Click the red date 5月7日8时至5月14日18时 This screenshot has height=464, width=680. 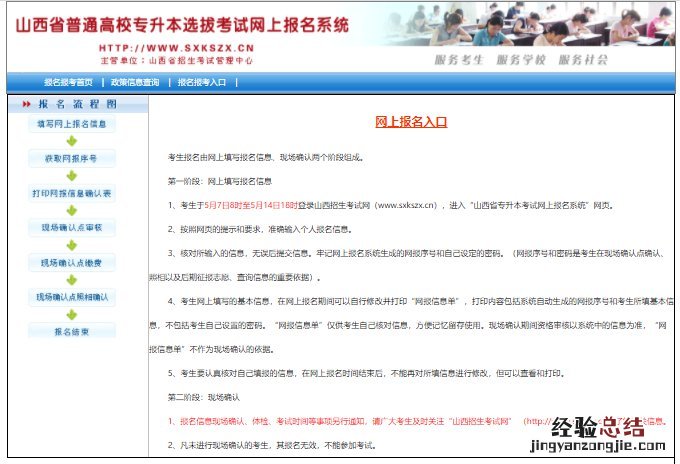251,206
